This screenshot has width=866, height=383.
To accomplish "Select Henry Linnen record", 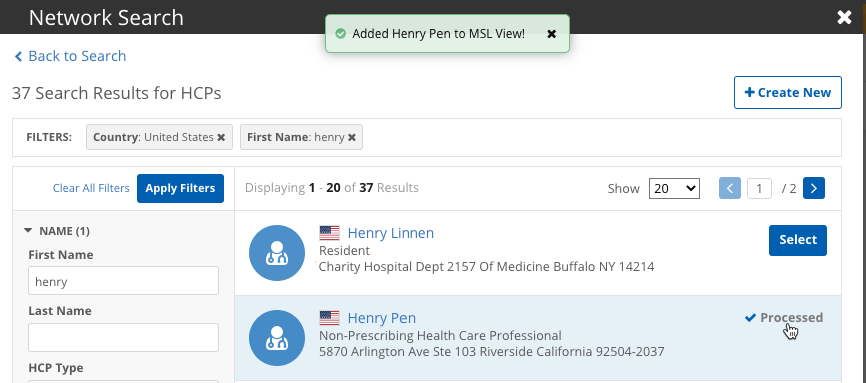I will (x=798, y=240).
